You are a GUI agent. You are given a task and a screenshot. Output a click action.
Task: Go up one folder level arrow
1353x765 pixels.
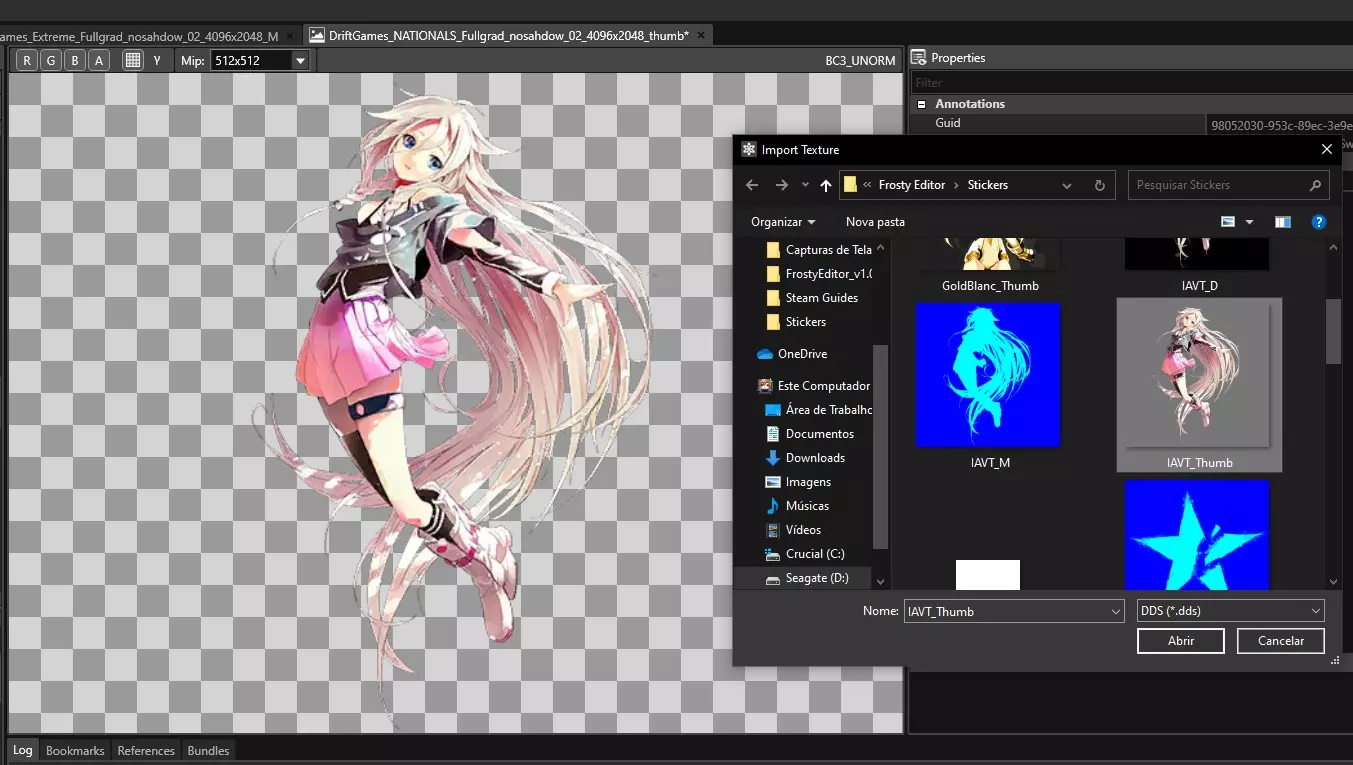click(x=825, y=185)
